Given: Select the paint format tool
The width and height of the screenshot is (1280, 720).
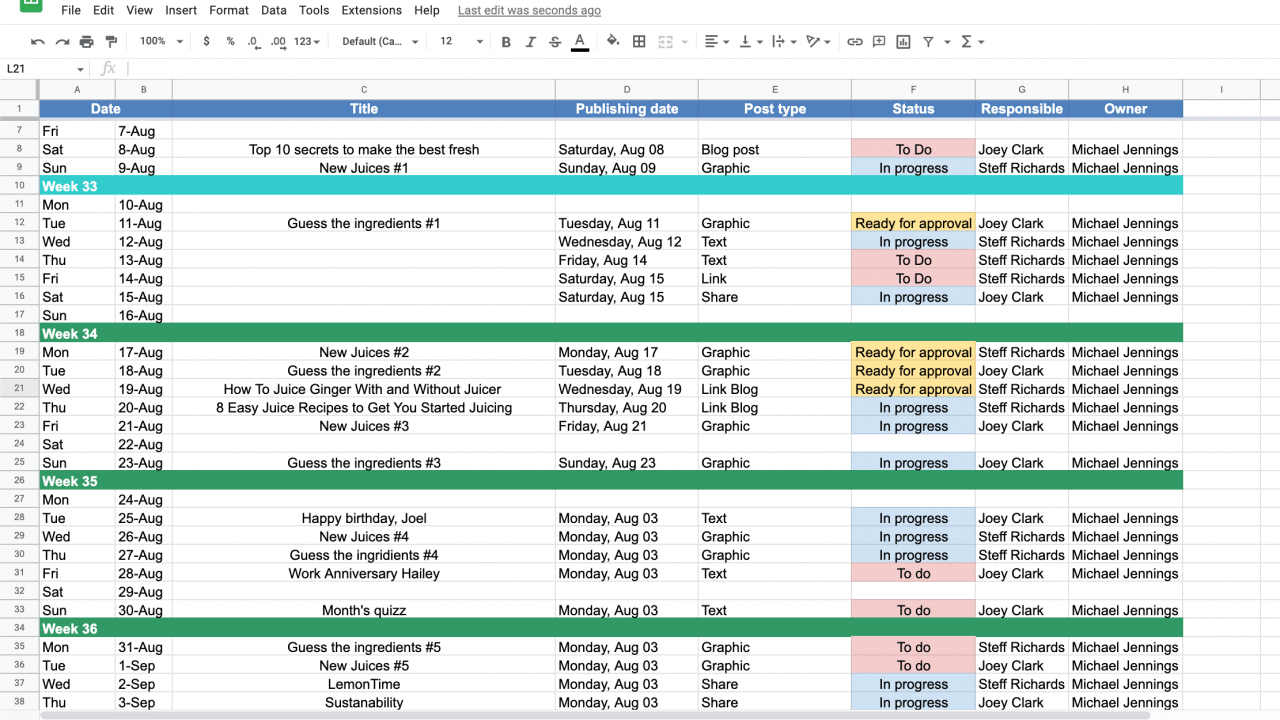Looking at the screenshot, I should point(112,41).
